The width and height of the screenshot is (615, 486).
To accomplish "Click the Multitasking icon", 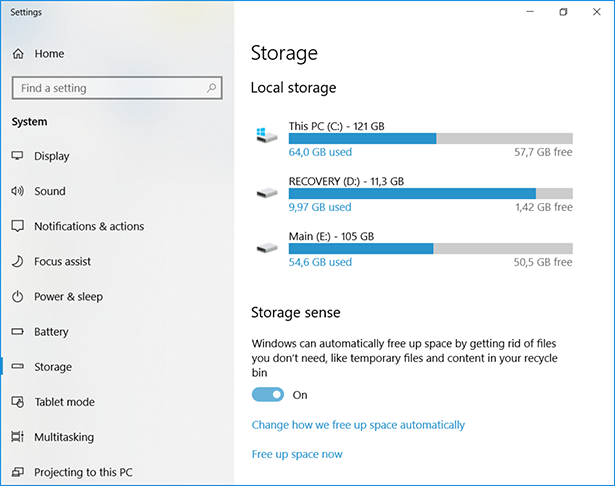I will [x=17, y=437].
